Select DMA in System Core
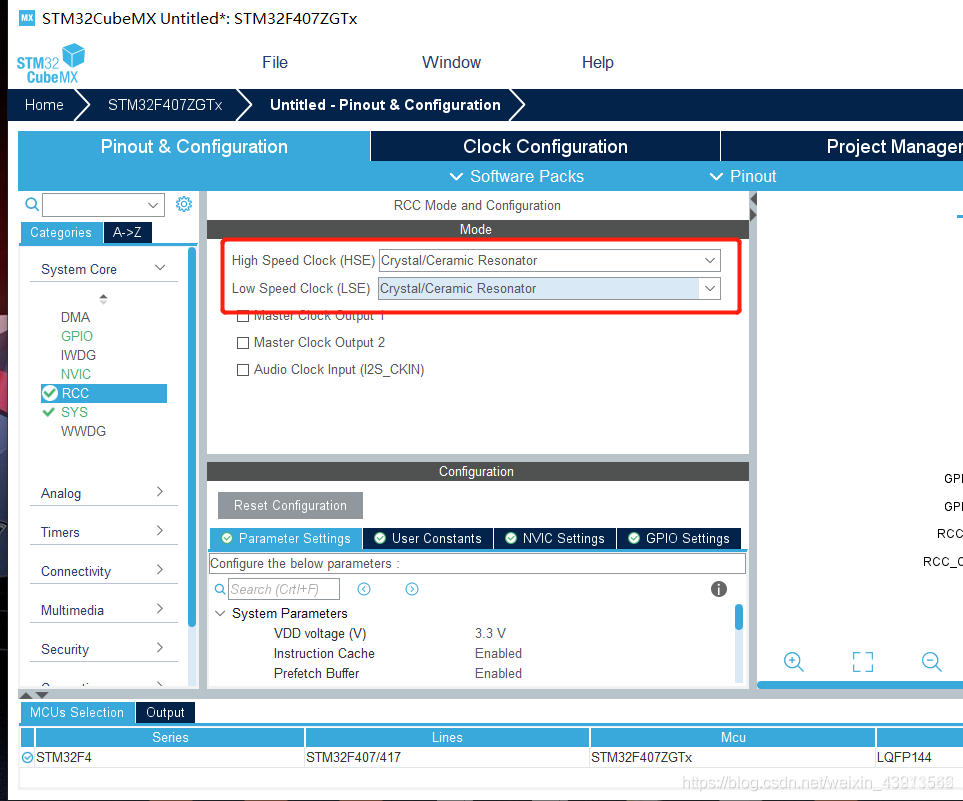 click(x=76, y=317)
